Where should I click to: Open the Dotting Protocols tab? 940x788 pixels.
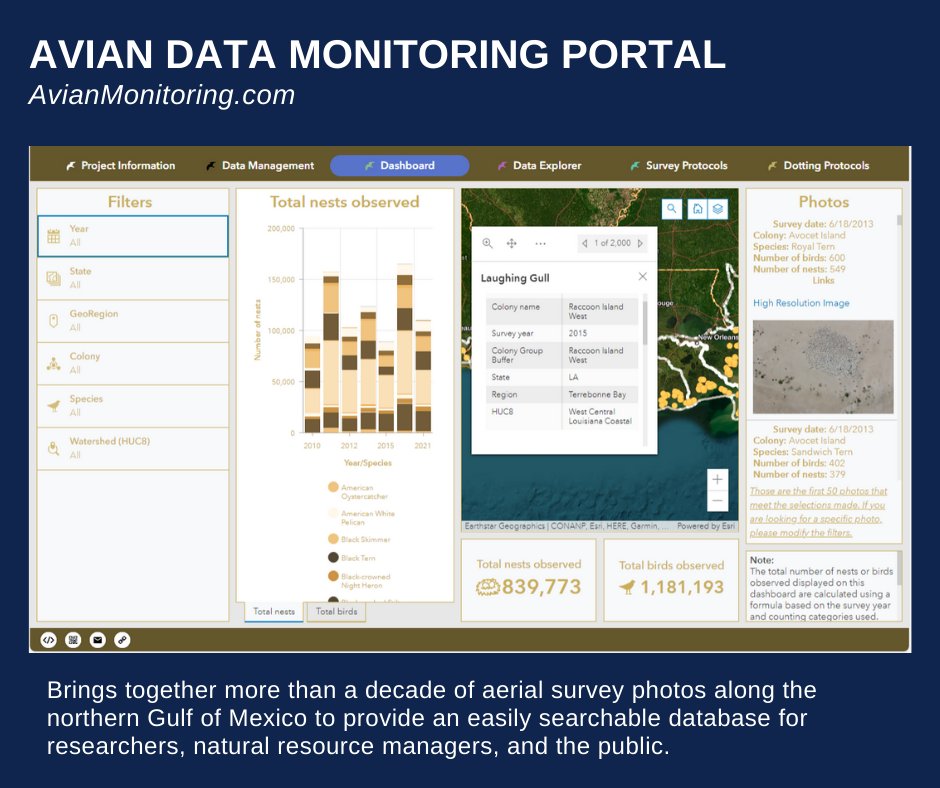click(x=819, y=166)
